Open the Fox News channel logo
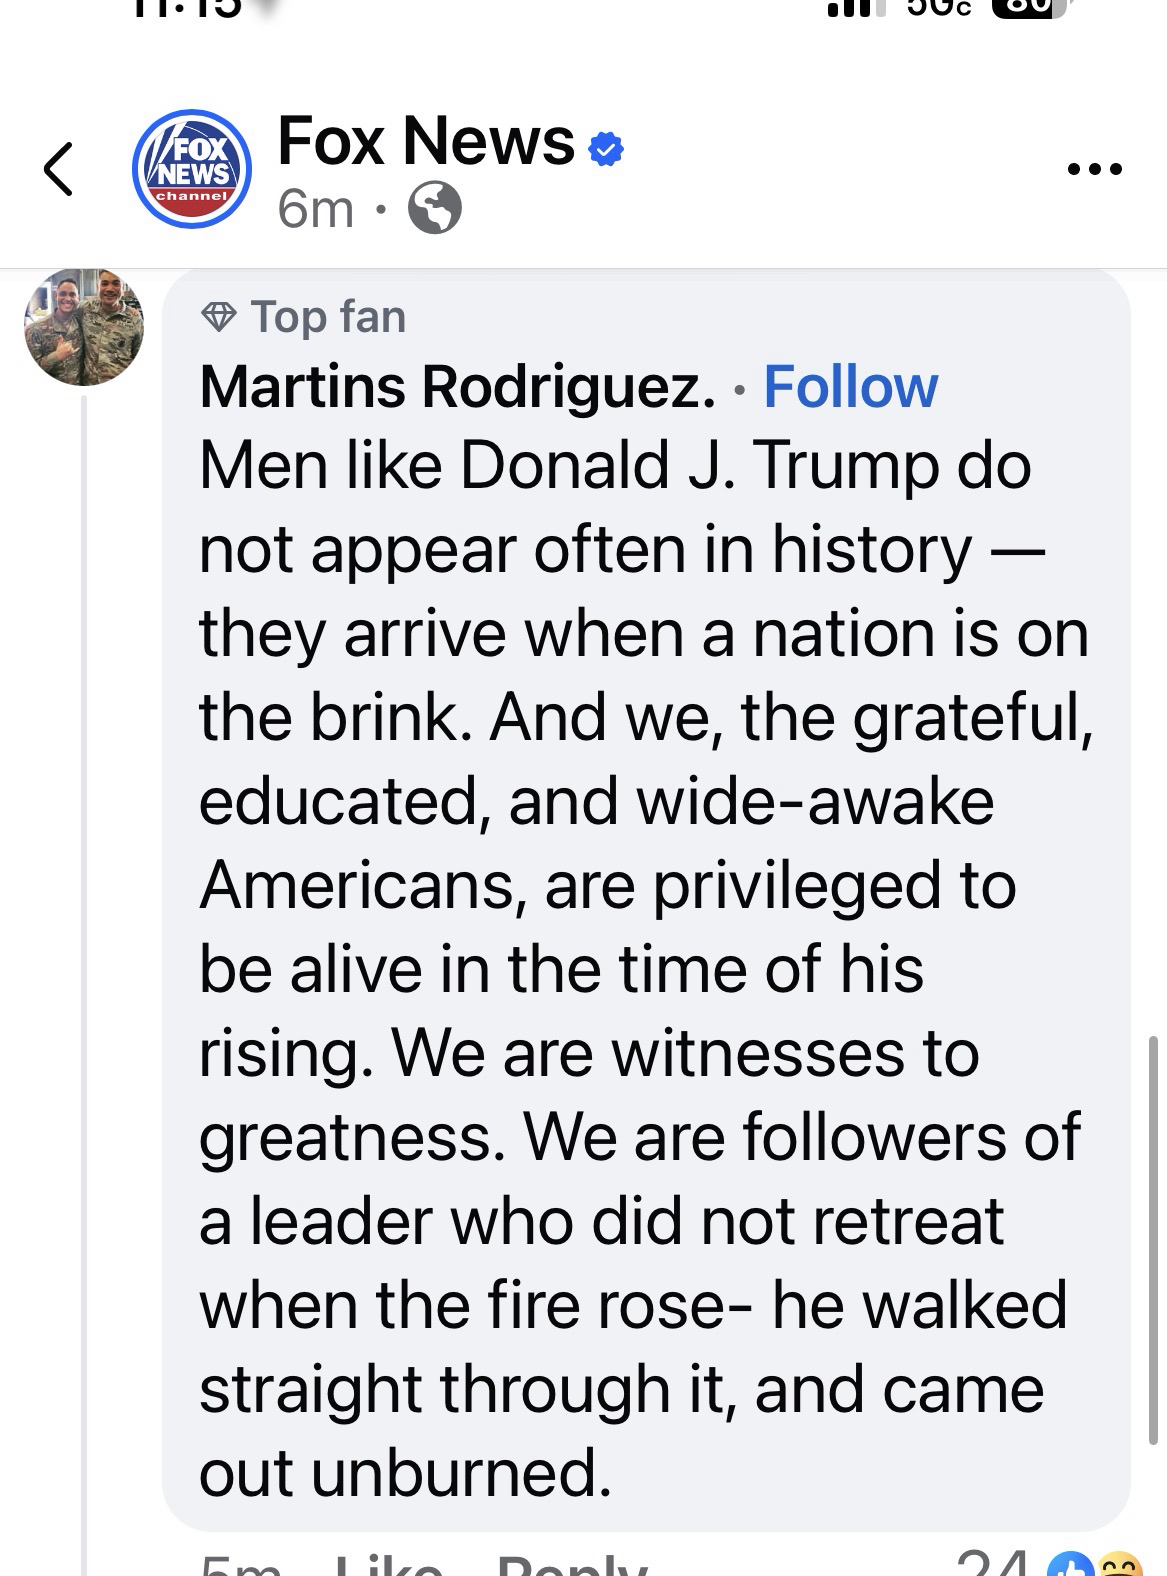1167x1576 pixels. click(x=191, y=169)
